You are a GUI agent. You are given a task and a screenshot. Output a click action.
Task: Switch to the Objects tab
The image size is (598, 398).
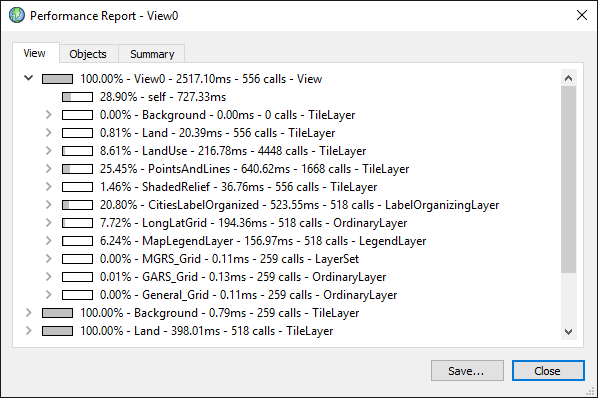(88, 54)
